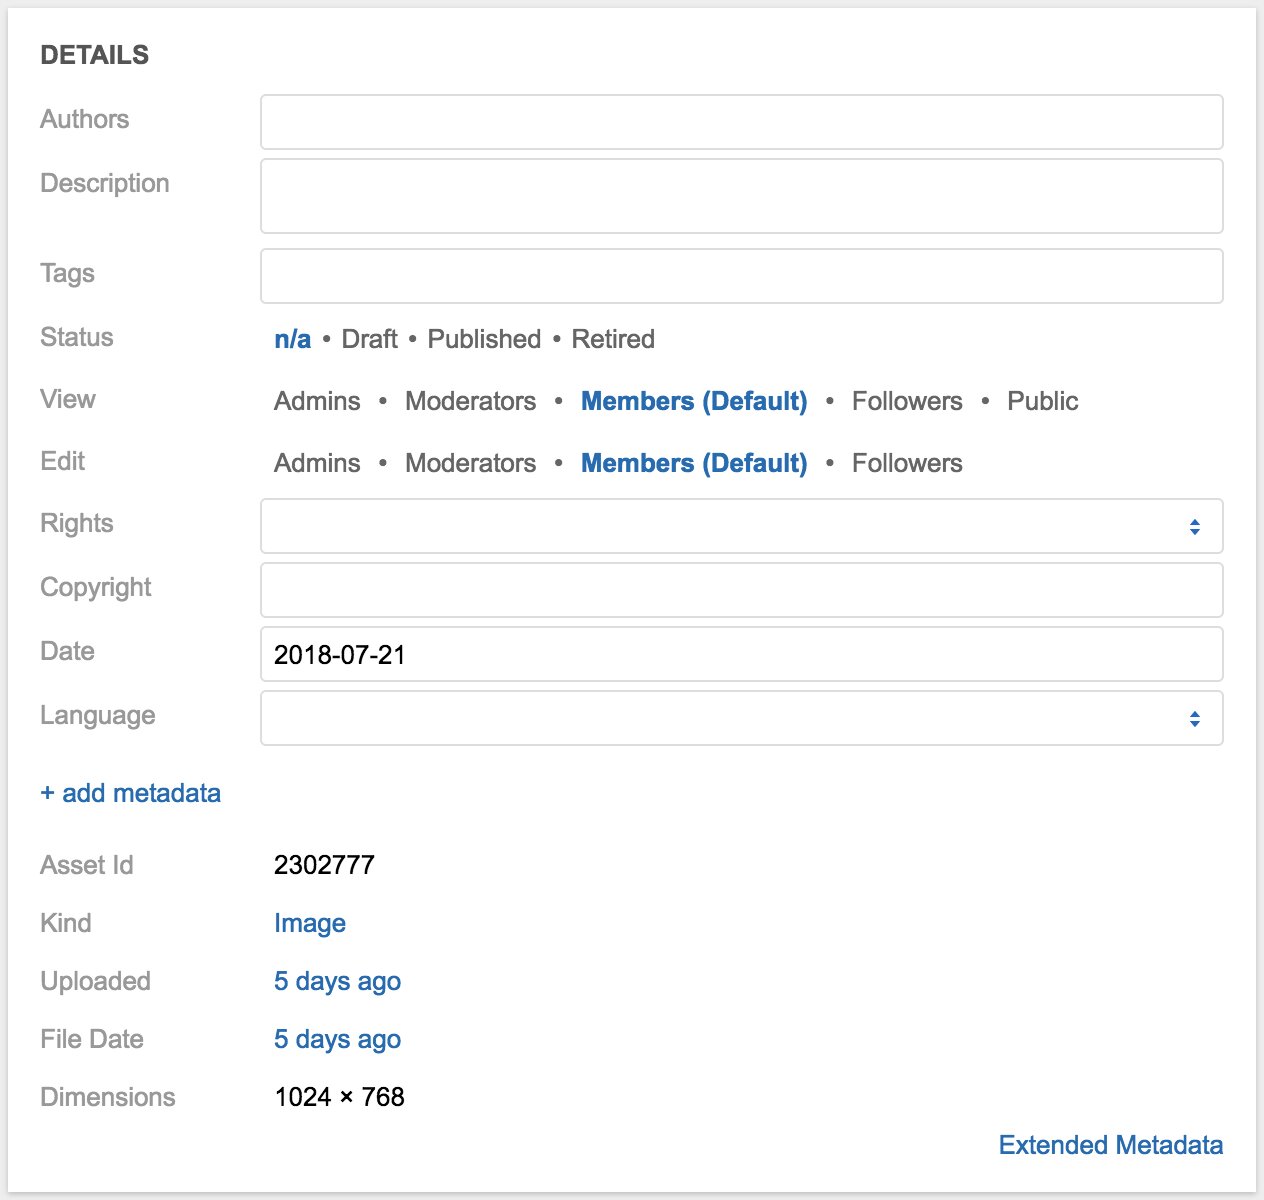Click the Date field showing 2018-07-21
Viewport: 1264px width, 1200px height.
(x=741, y=654)
